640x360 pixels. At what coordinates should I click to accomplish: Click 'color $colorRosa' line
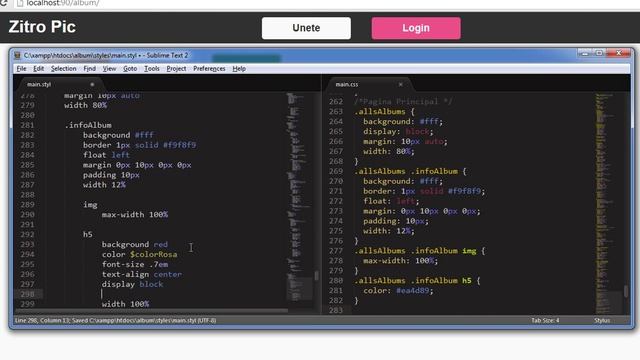[x=140, y=254]
